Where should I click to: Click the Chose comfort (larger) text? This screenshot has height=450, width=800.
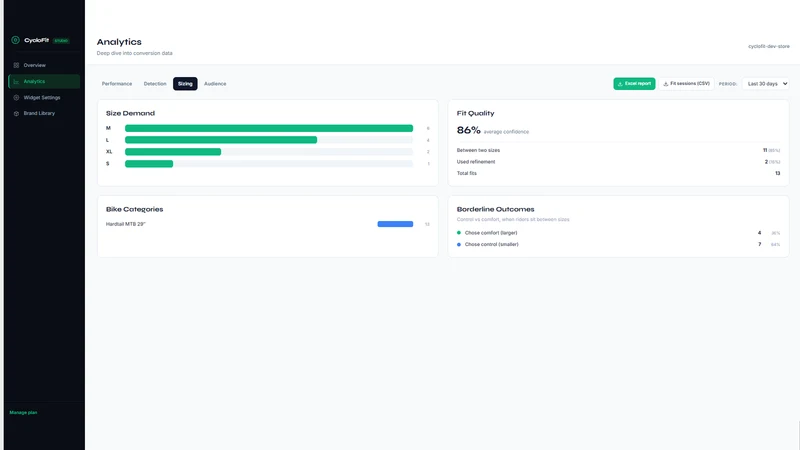[x=491, y=233]
